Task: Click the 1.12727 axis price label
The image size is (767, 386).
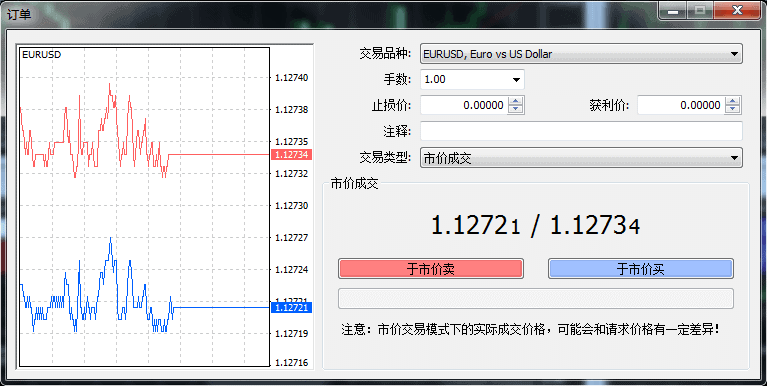Action: click(292, 237)
